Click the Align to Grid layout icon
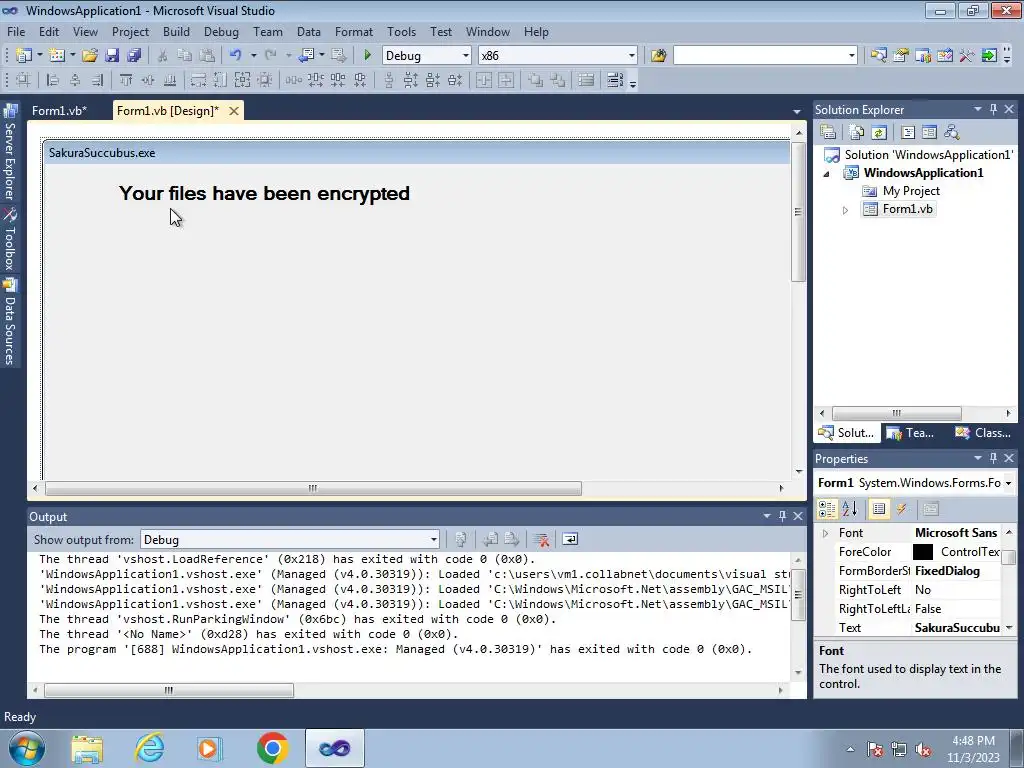 [x=23, y=80]
